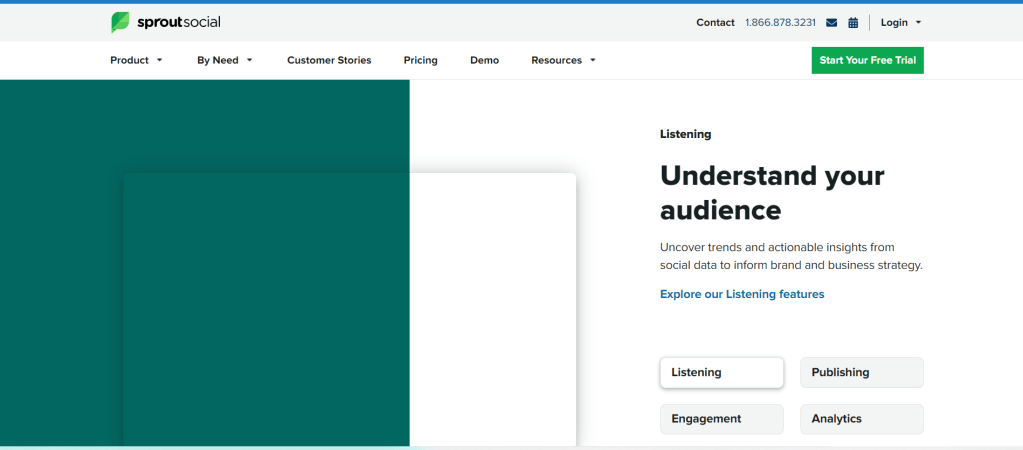This screenshot has width=1023, height=450.
Task: Open the Contact link in top bar
Action: [x=715, y=23]
